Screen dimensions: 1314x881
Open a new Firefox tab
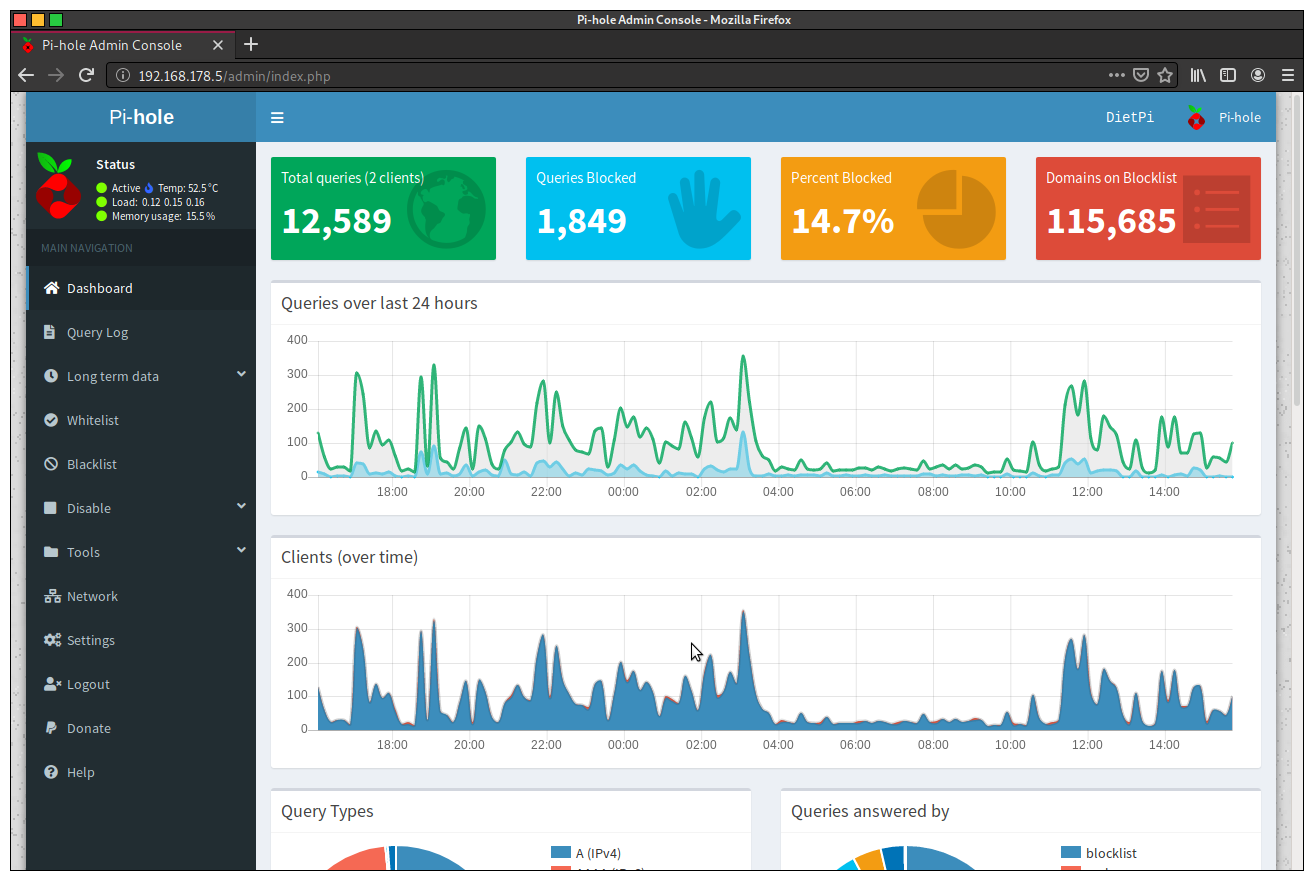coord(251,44)
